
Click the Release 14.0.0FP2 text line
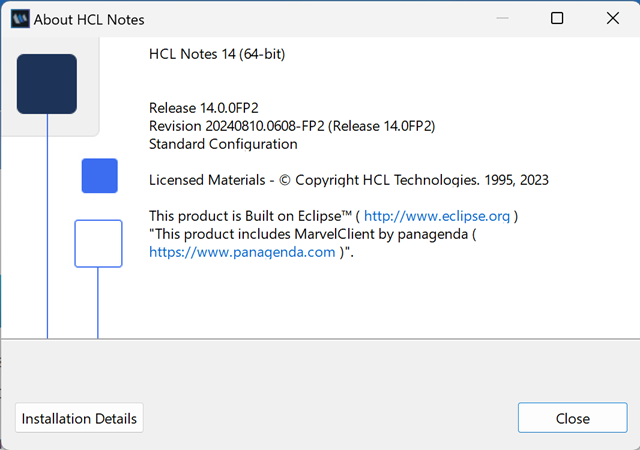204,108
